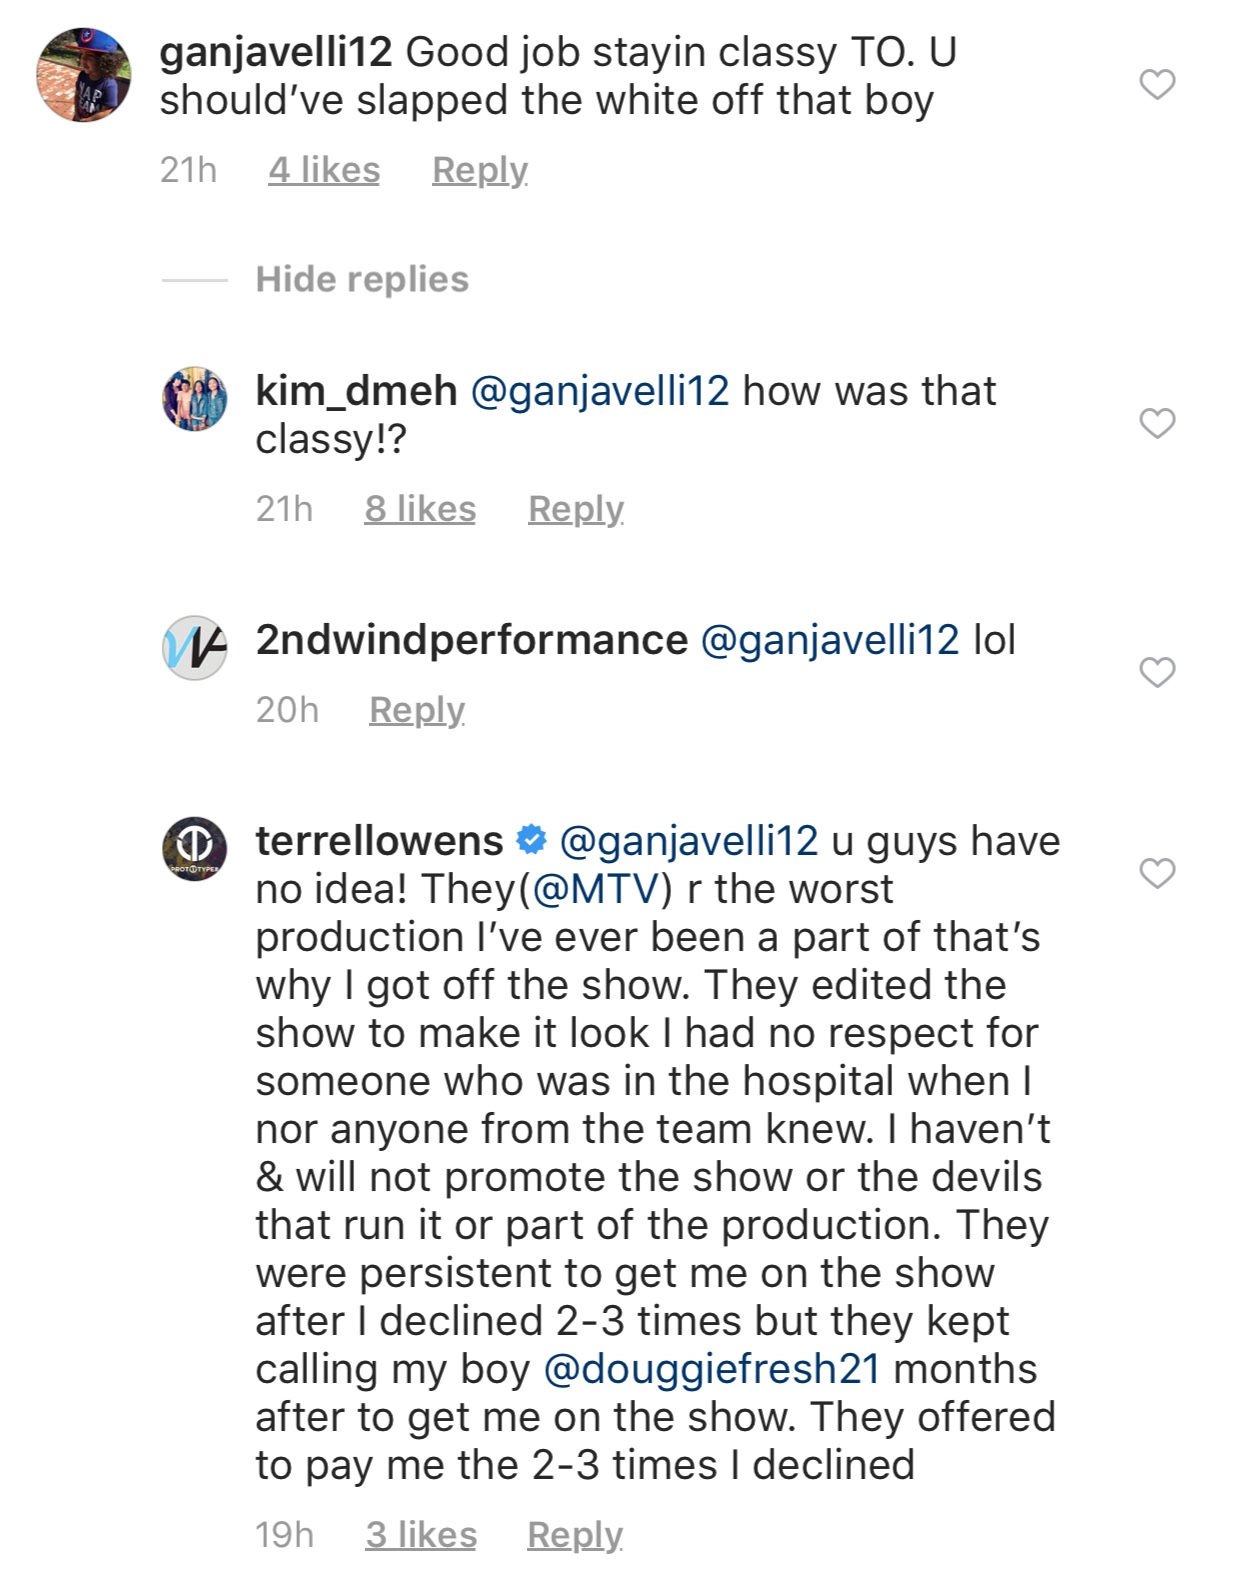1242x1579 pixels.
Task: Open terrellowens profile avatar
Action: click(195, 849)
